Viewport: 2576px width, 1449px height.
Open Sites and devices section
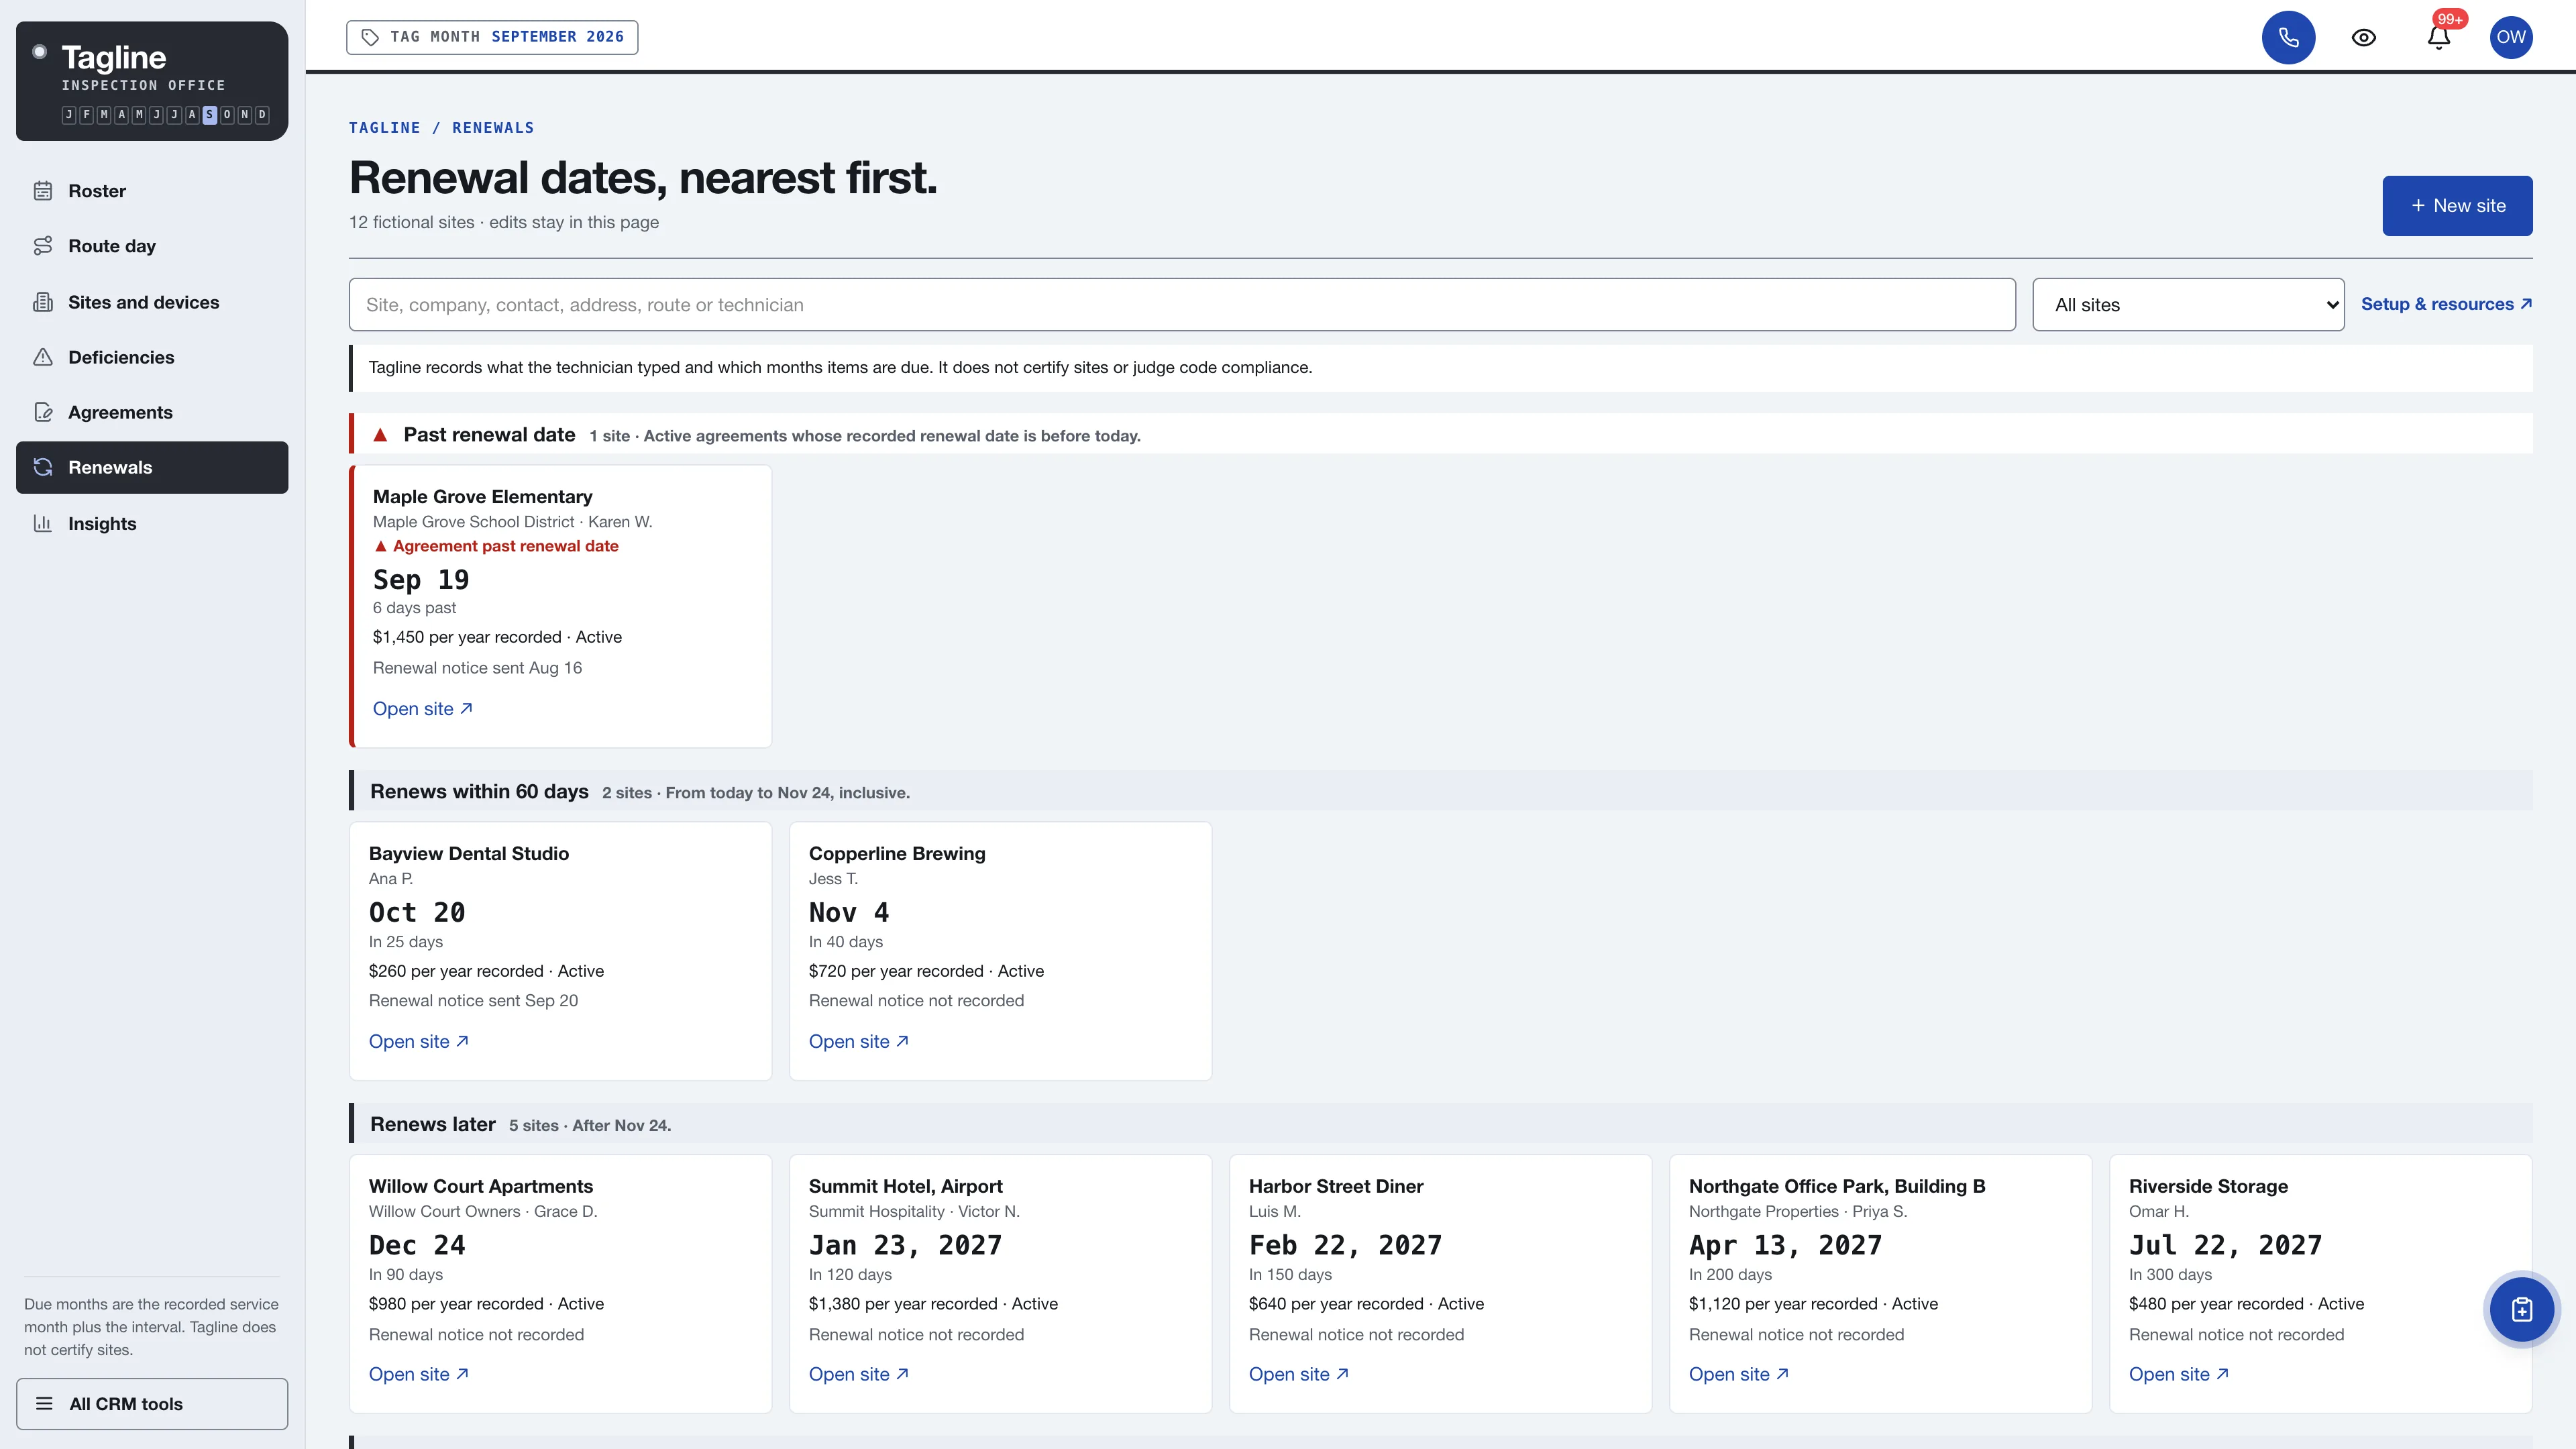[x=152, y=302]
